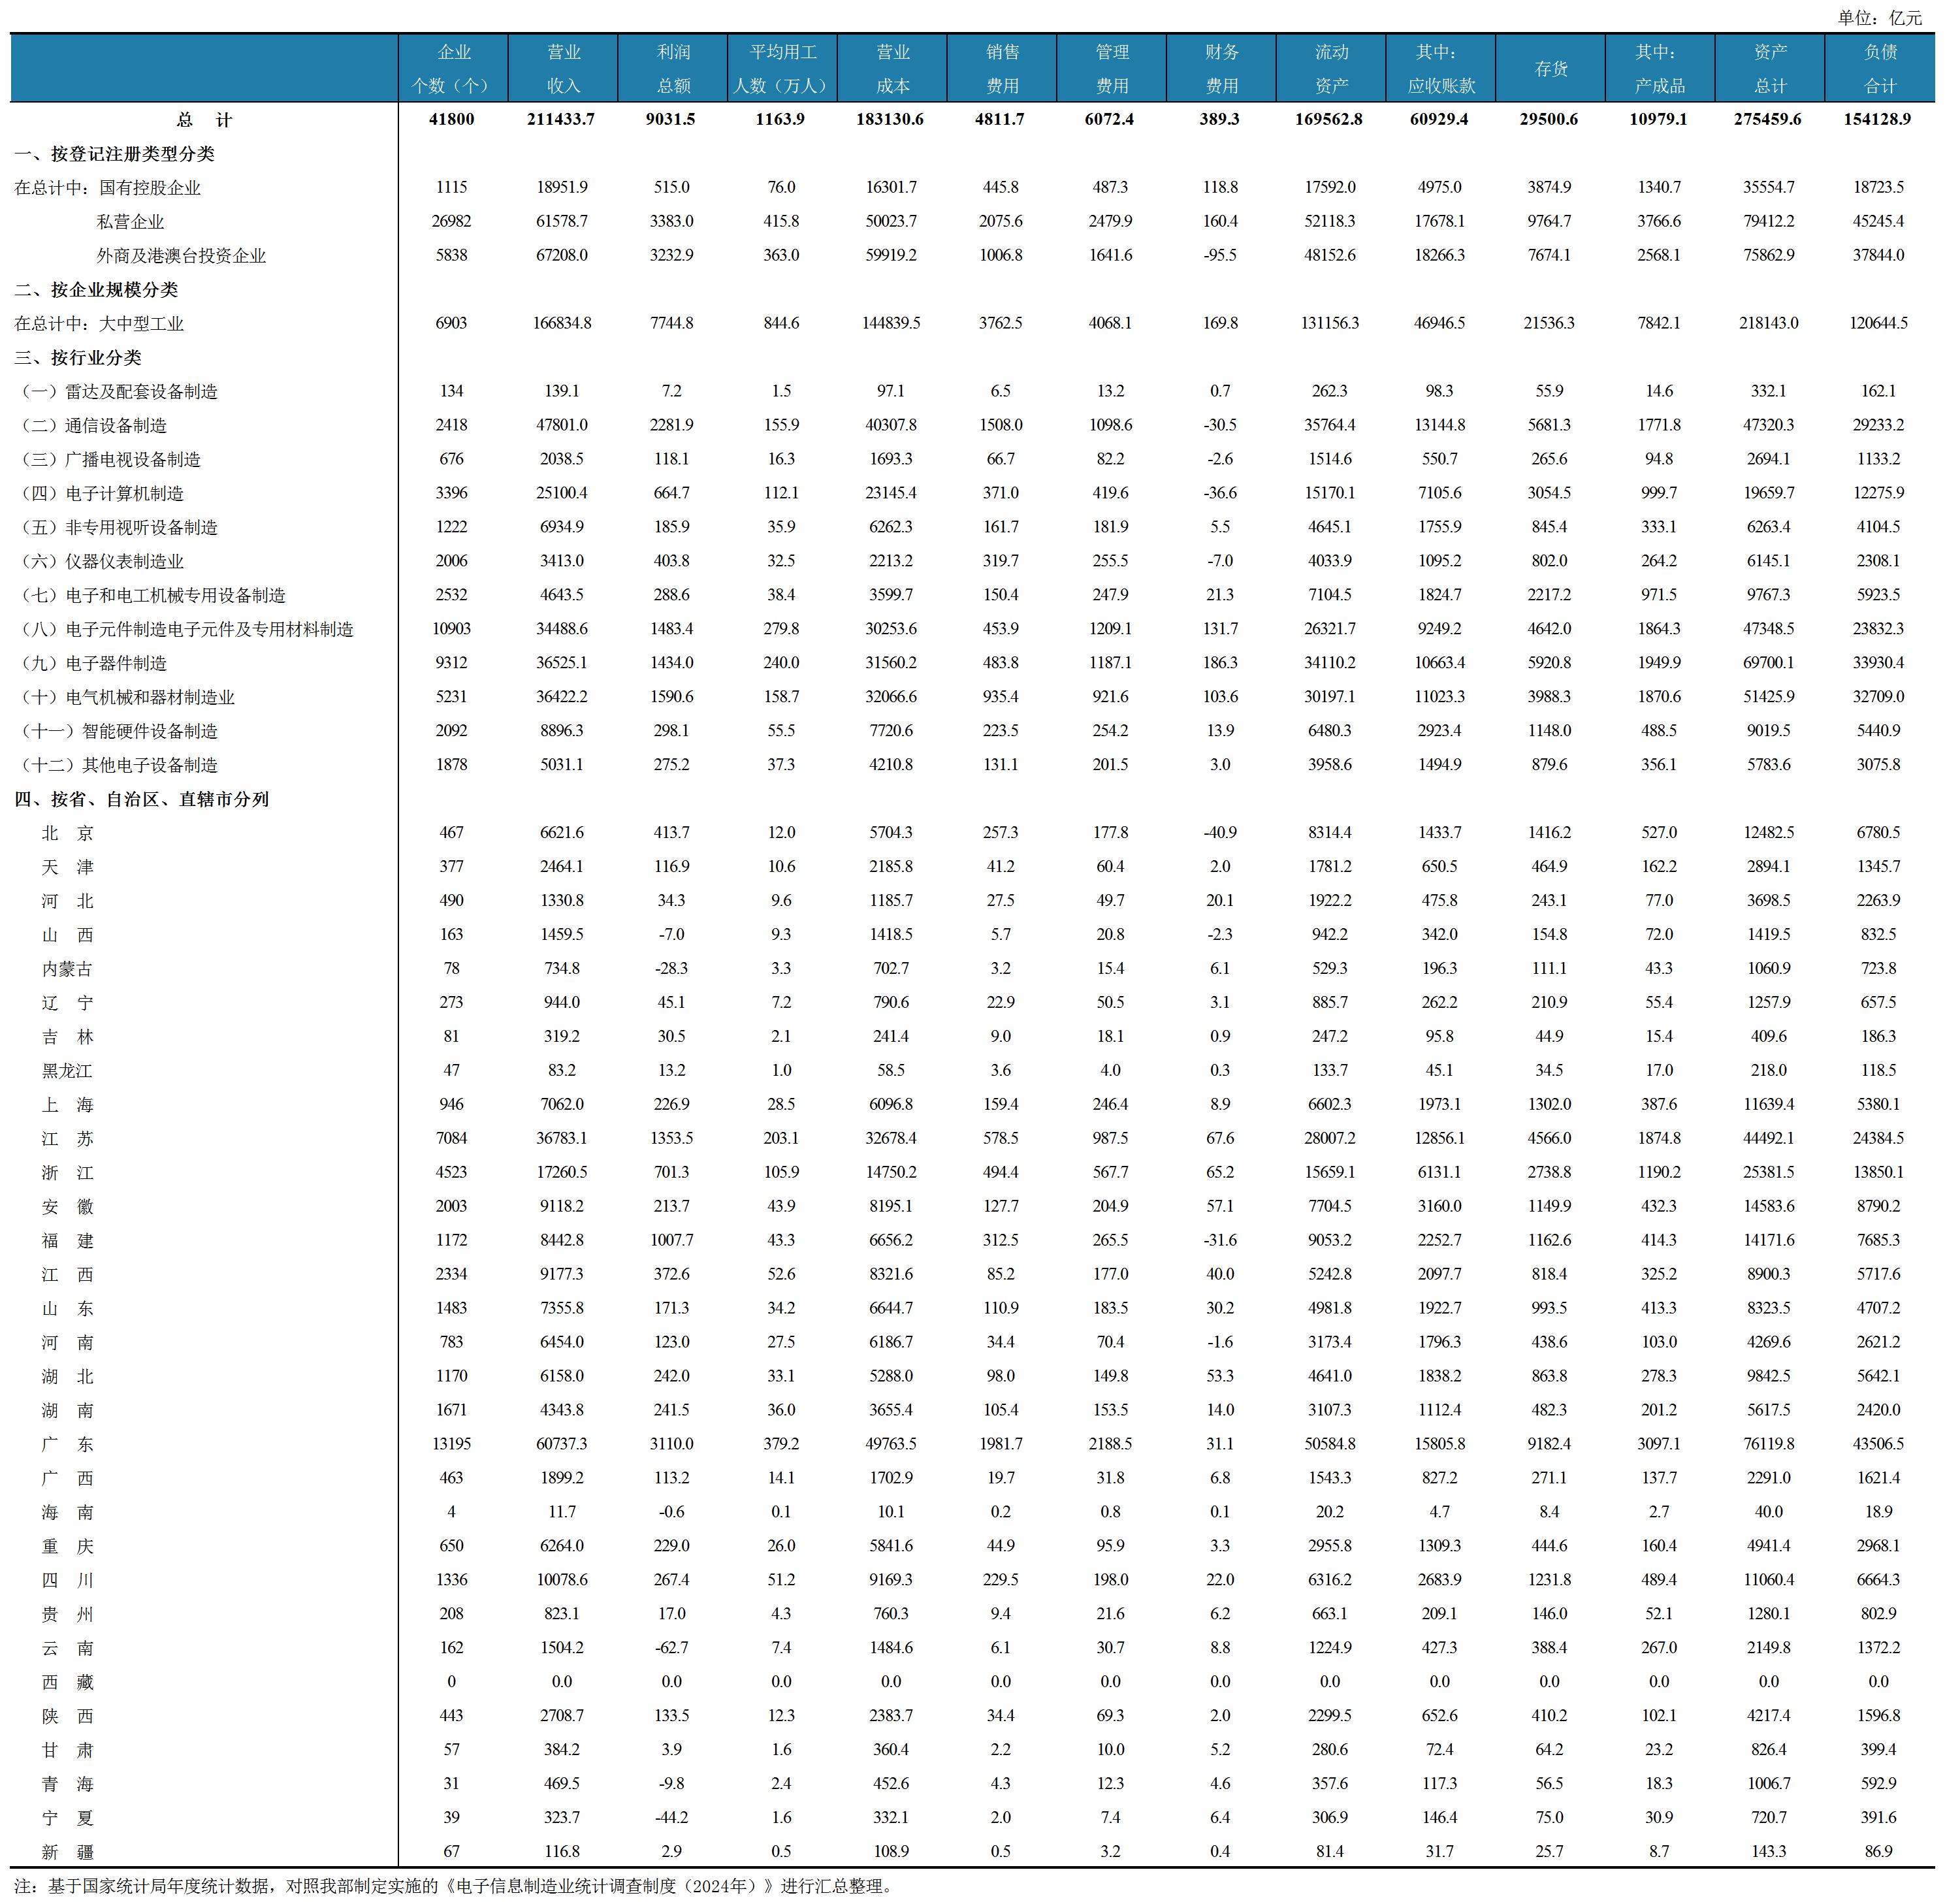This screenshot has height=1904, width=1945.
Task: Click the 存货 column header
Action: click(1550, 68)
